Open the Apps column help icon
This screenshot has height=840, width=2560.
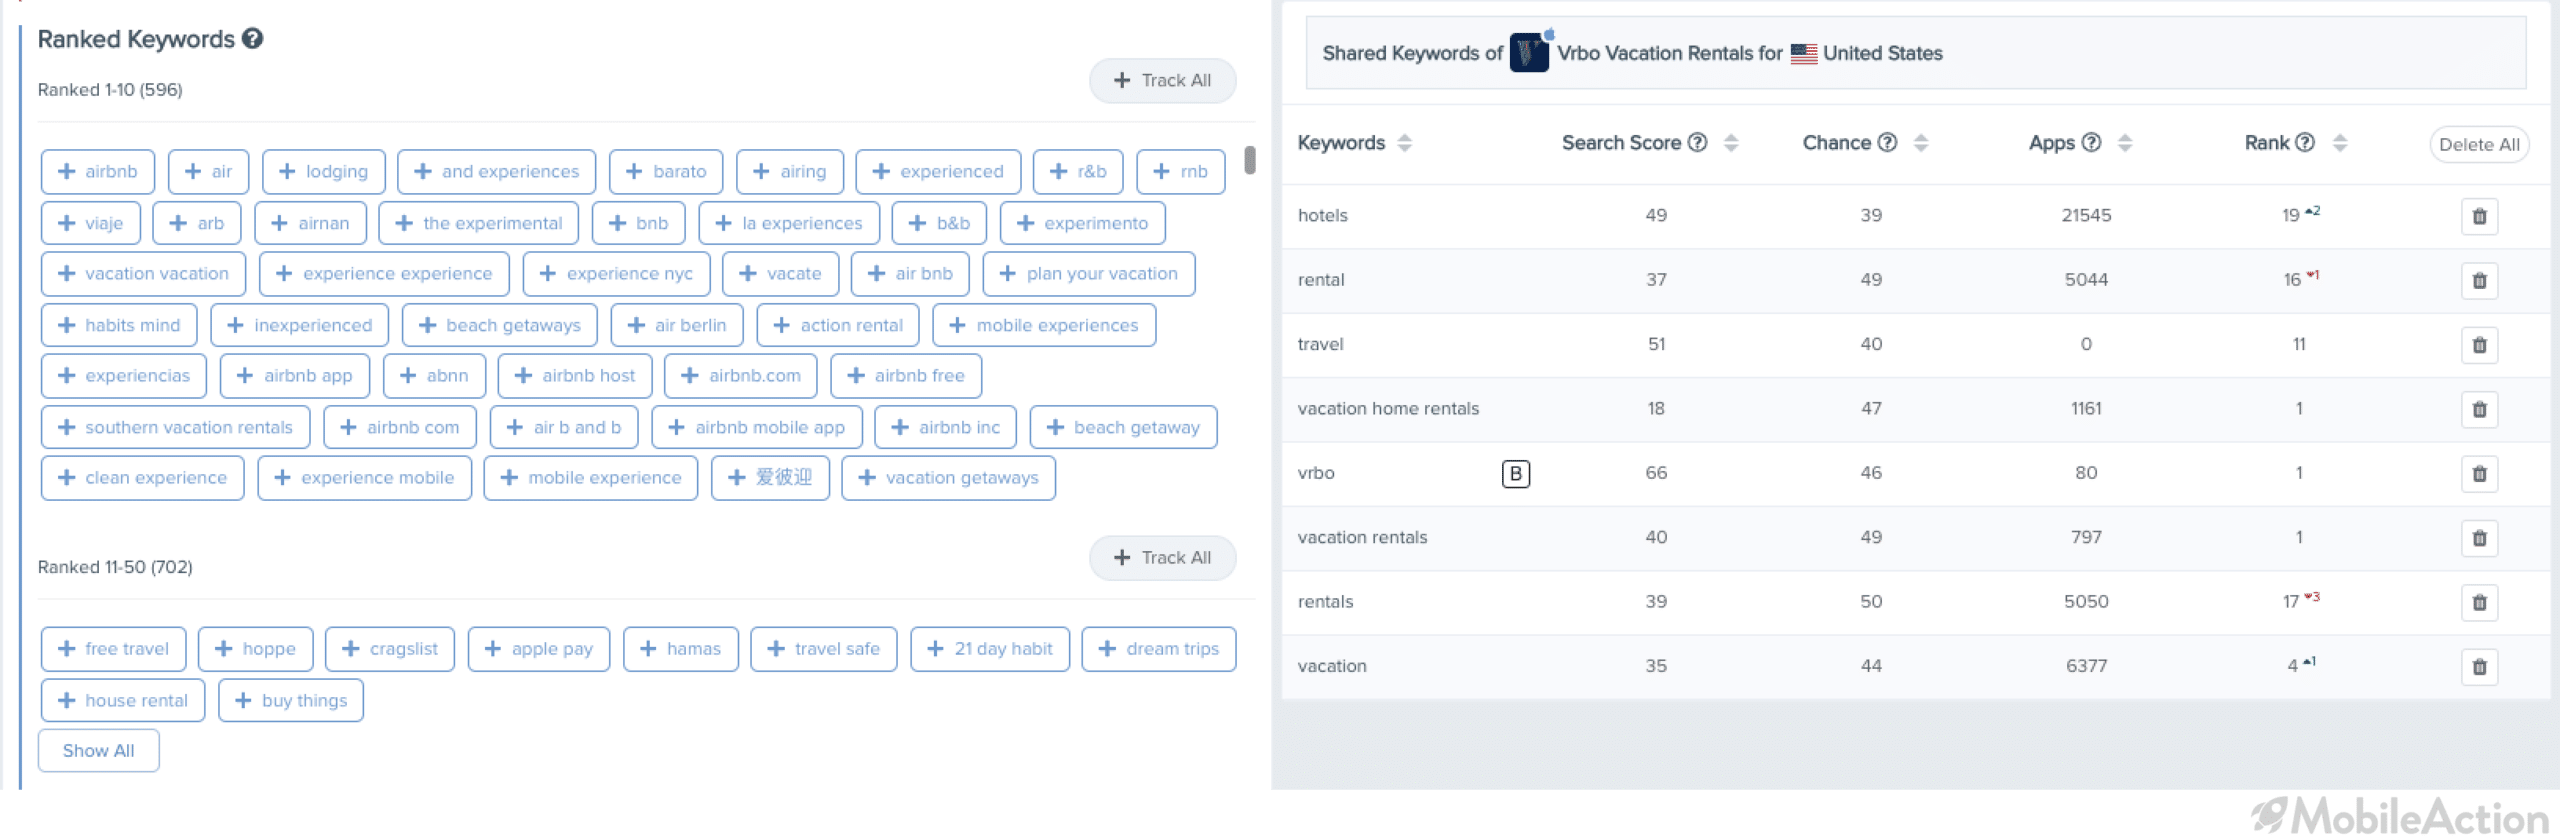(x=2091, y=142)
